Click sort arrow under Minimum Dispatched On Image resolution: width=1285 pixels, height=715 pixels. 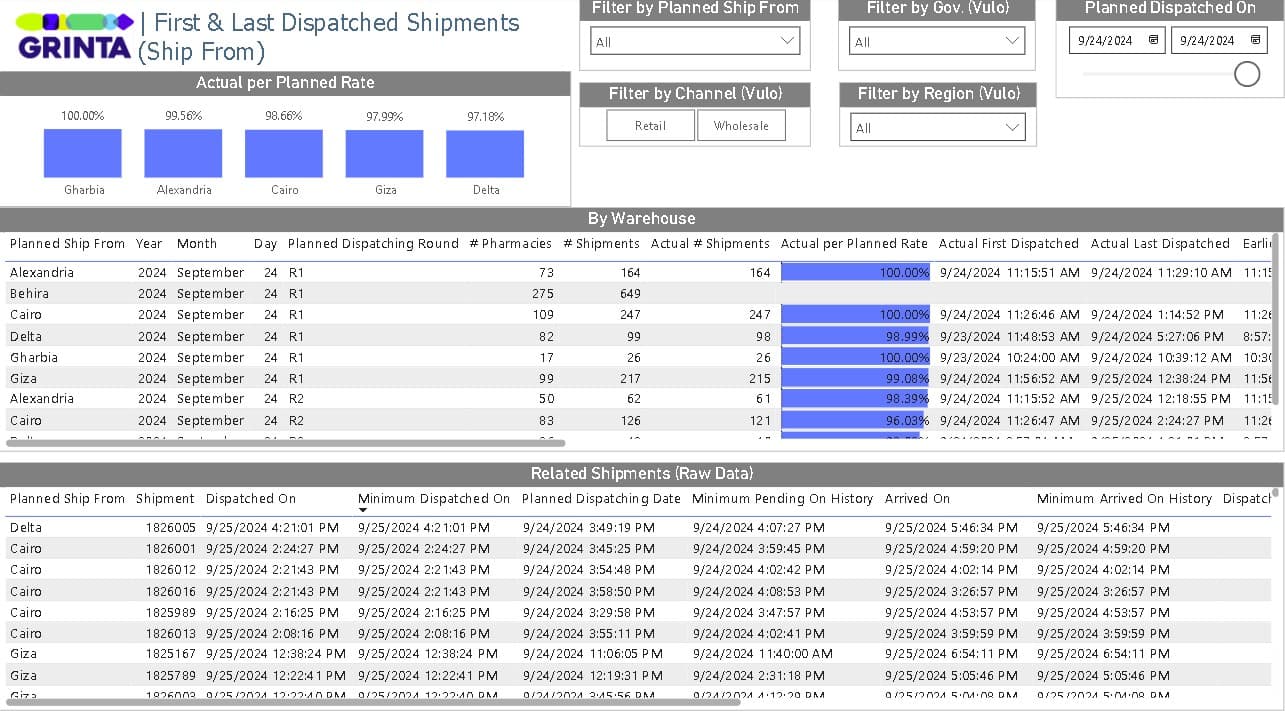[x=363, y=511]
